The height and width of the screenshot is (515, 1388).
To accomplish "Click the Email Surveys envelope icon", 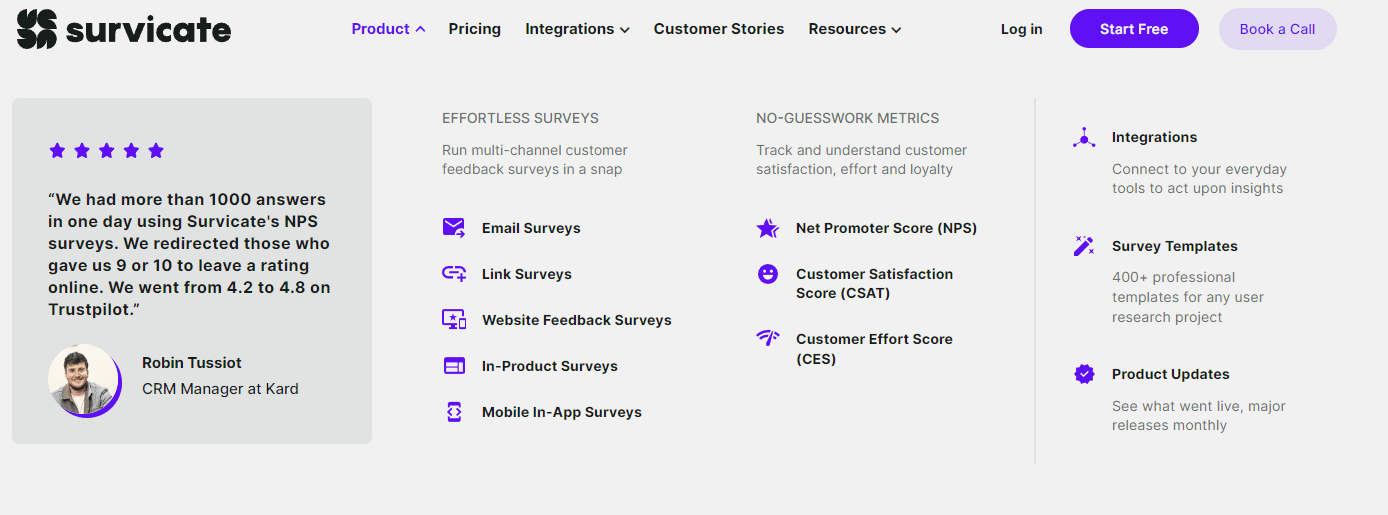I will click(x=454, y=228).
